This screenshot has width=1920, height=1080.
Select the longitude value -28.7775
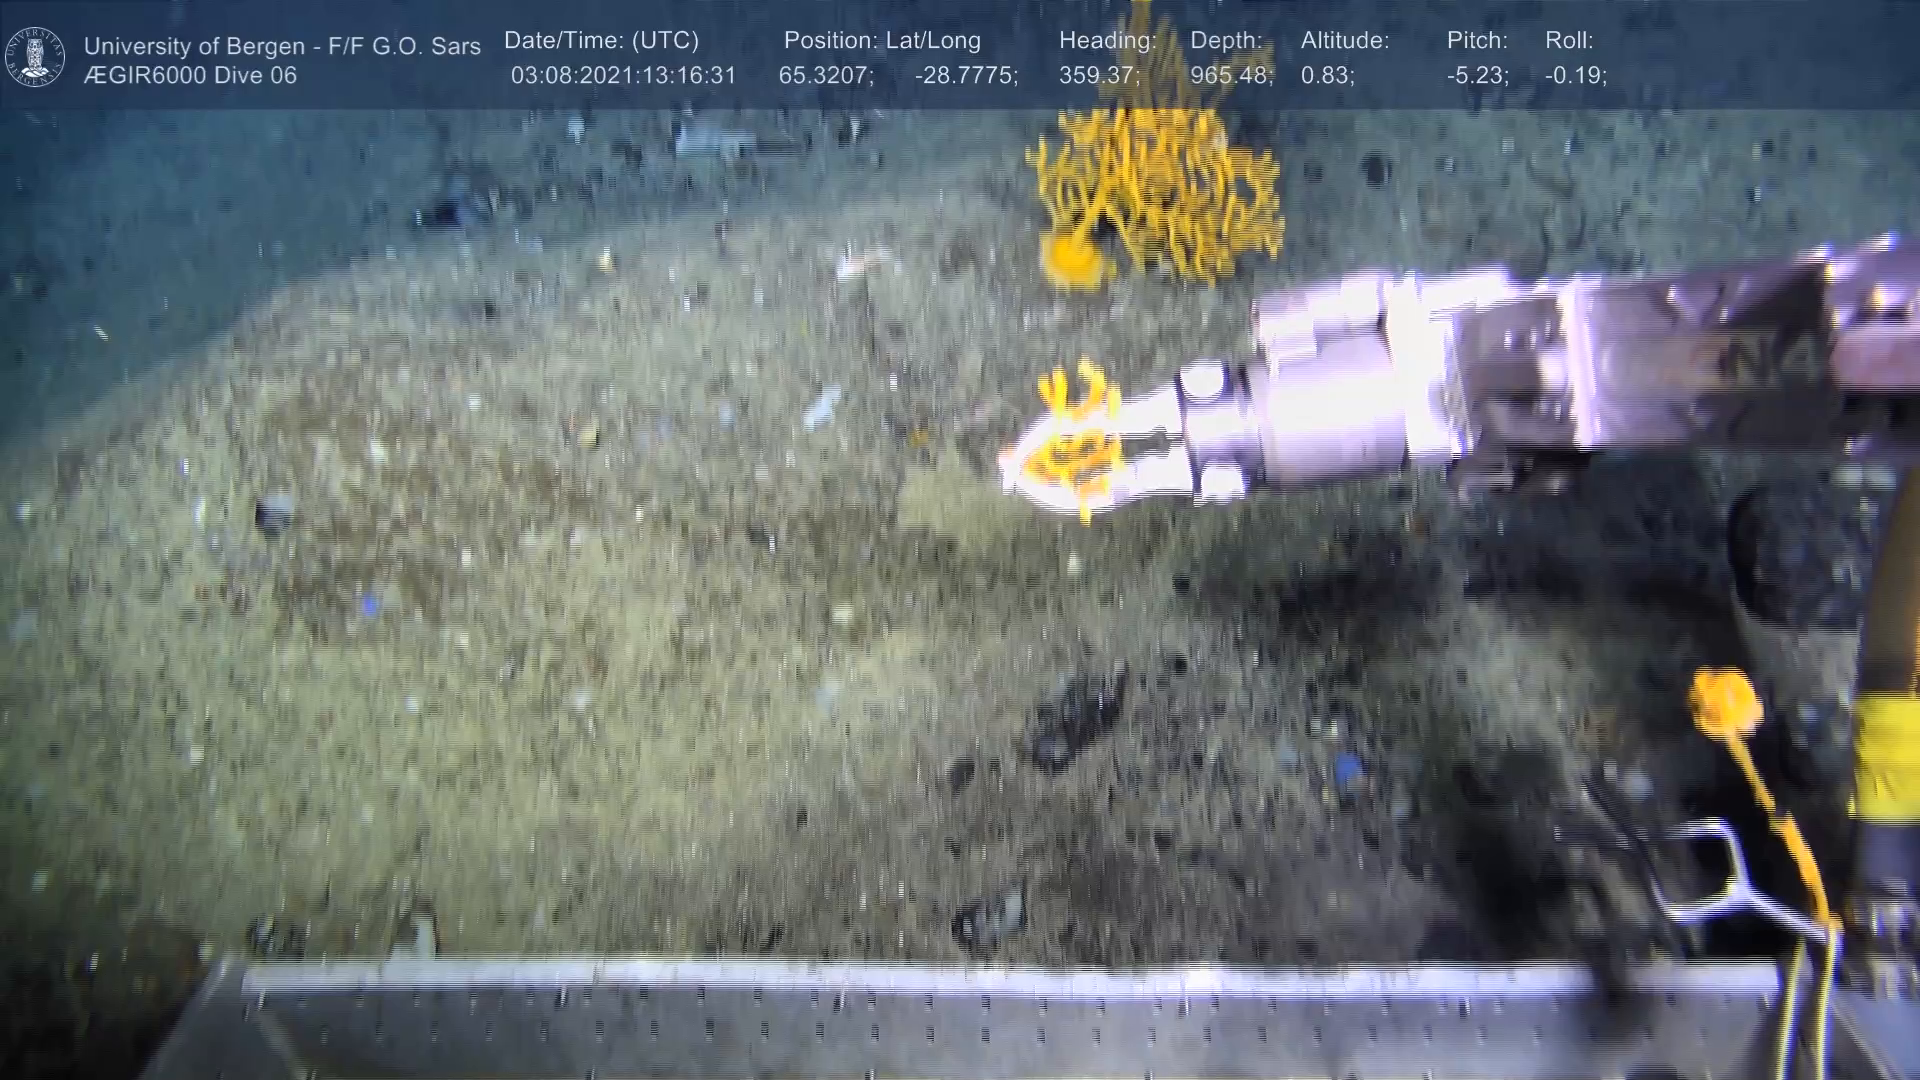tap(966, 76)
